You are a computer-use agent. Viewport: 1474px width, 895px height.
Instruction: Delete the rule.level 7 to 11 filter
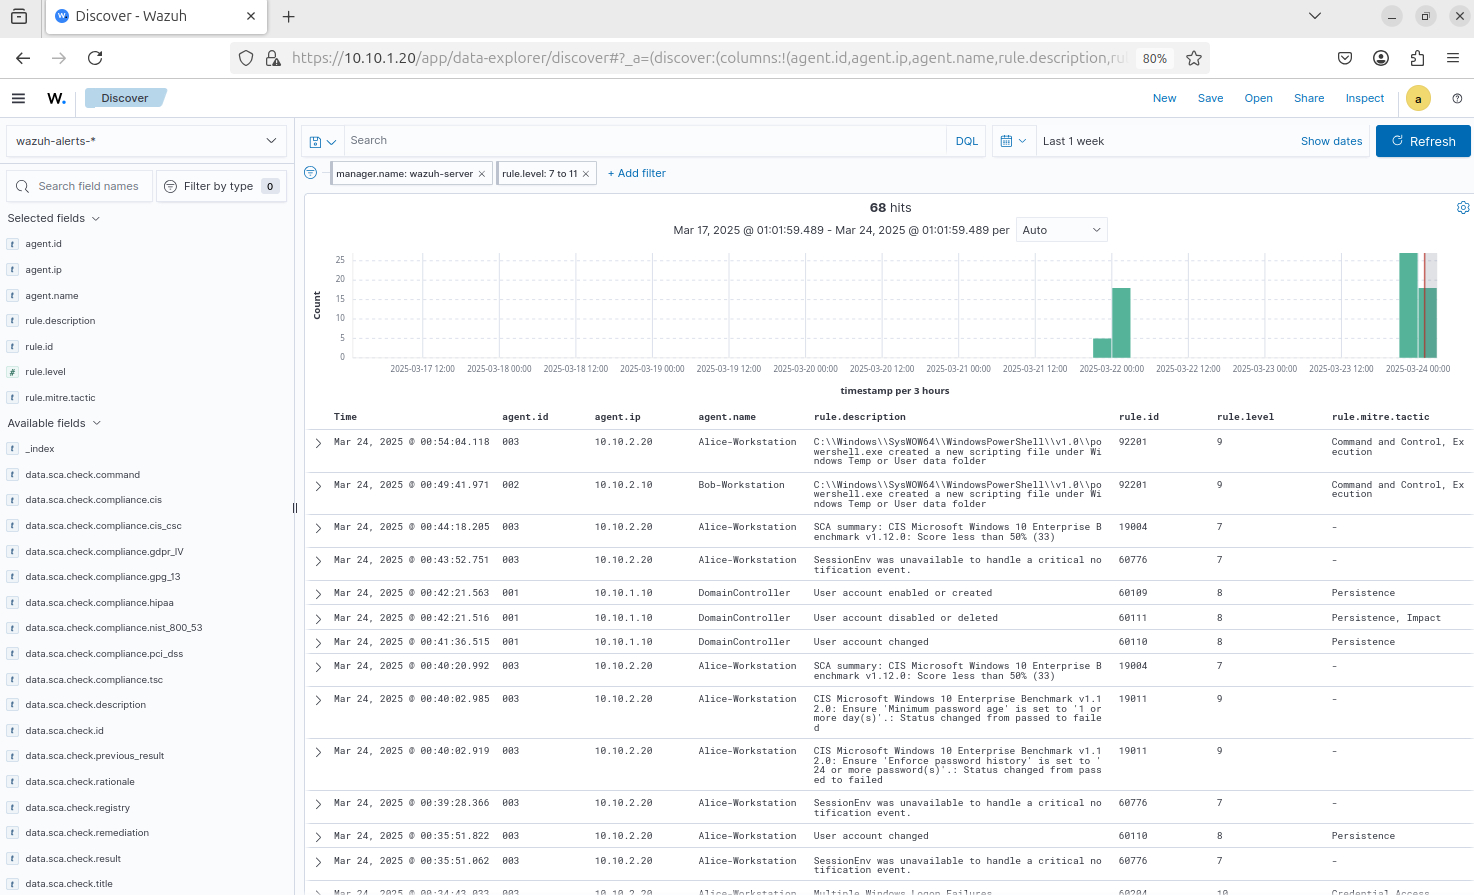click(586, 174)
